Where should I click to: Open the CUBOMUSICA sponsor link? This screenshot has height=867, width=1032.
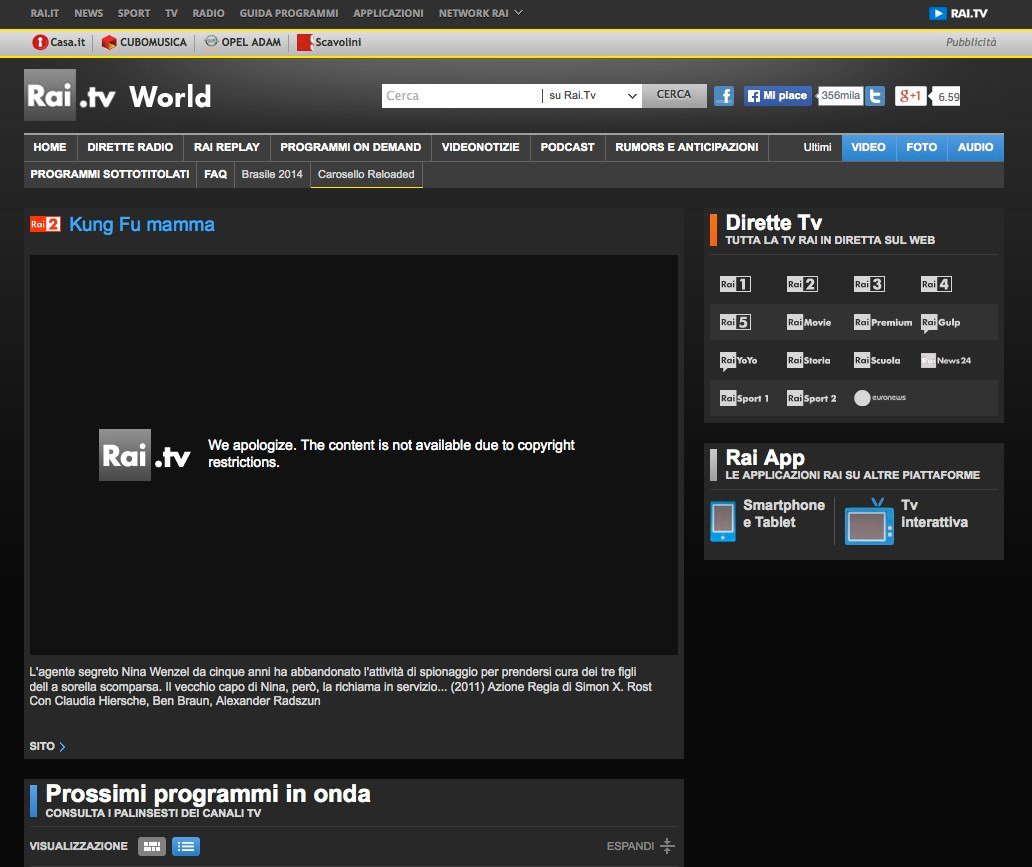[144, 42]
